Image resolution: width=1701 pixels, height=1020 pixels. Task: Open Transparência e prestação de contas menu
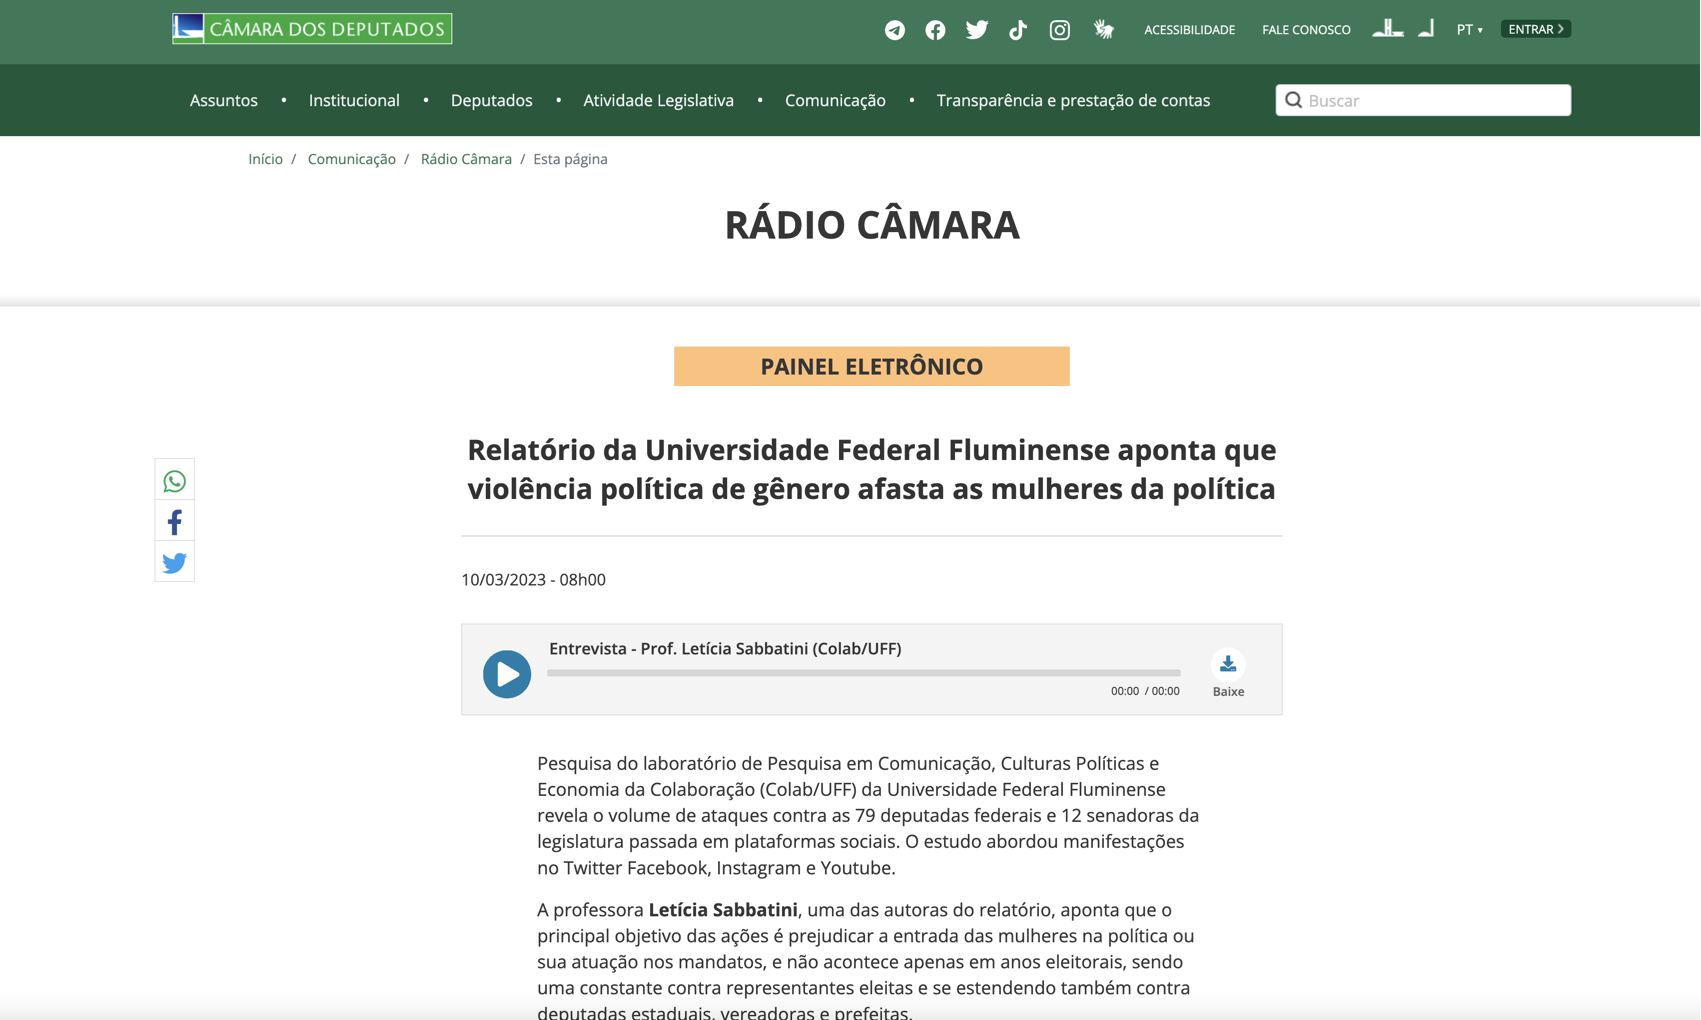pos(1073,100)
